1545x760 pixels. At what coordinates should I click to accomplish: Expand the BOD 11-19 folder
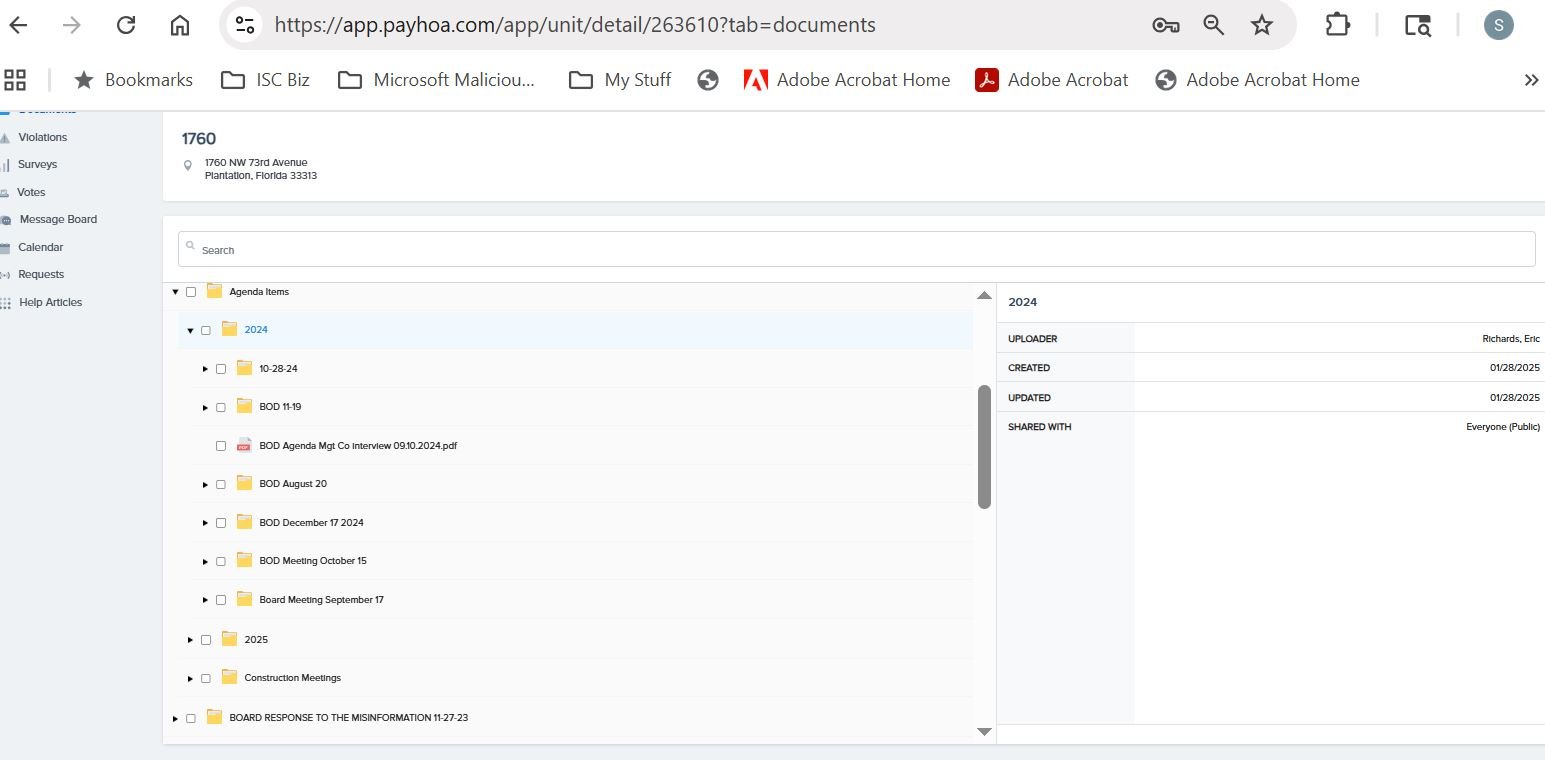point(205,408)
